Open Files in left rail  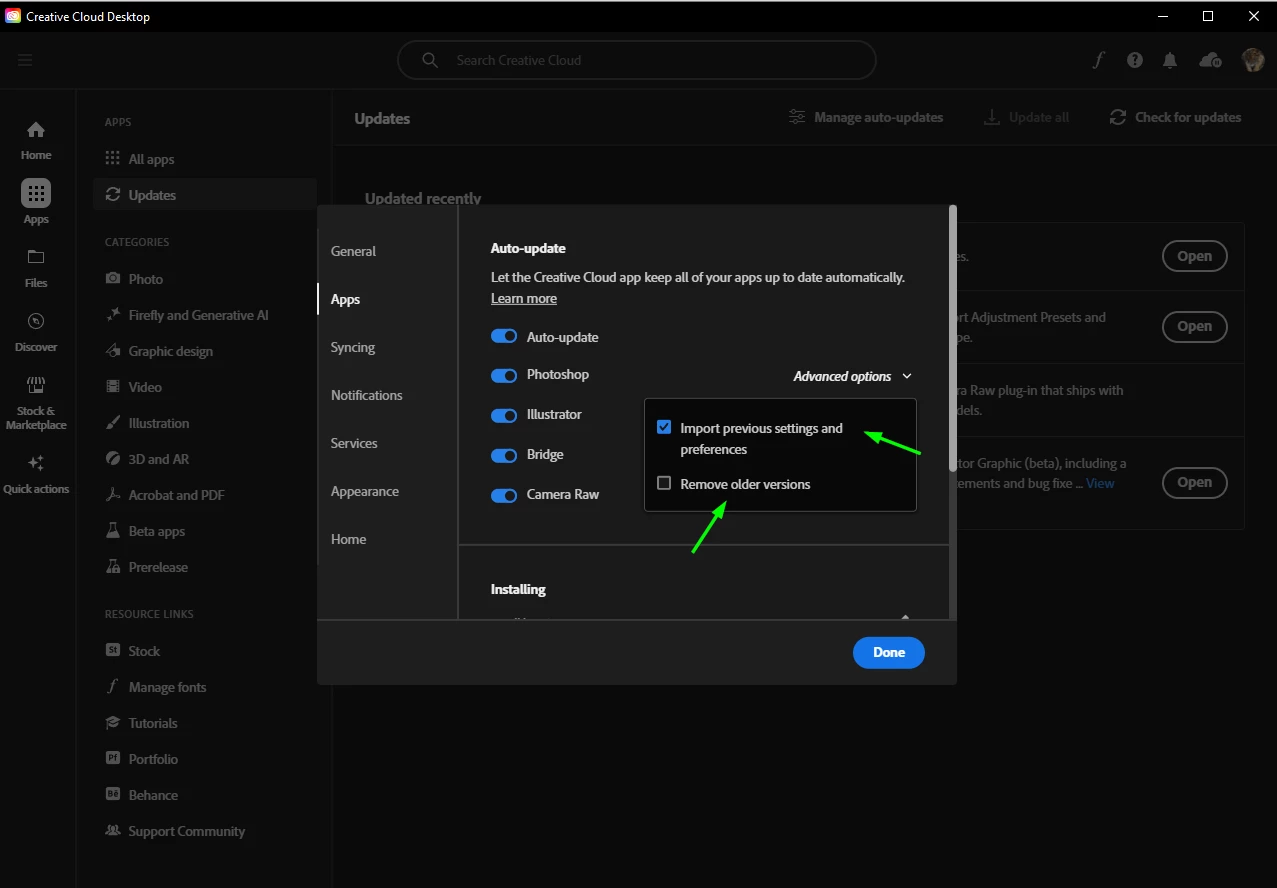[36, 268]
